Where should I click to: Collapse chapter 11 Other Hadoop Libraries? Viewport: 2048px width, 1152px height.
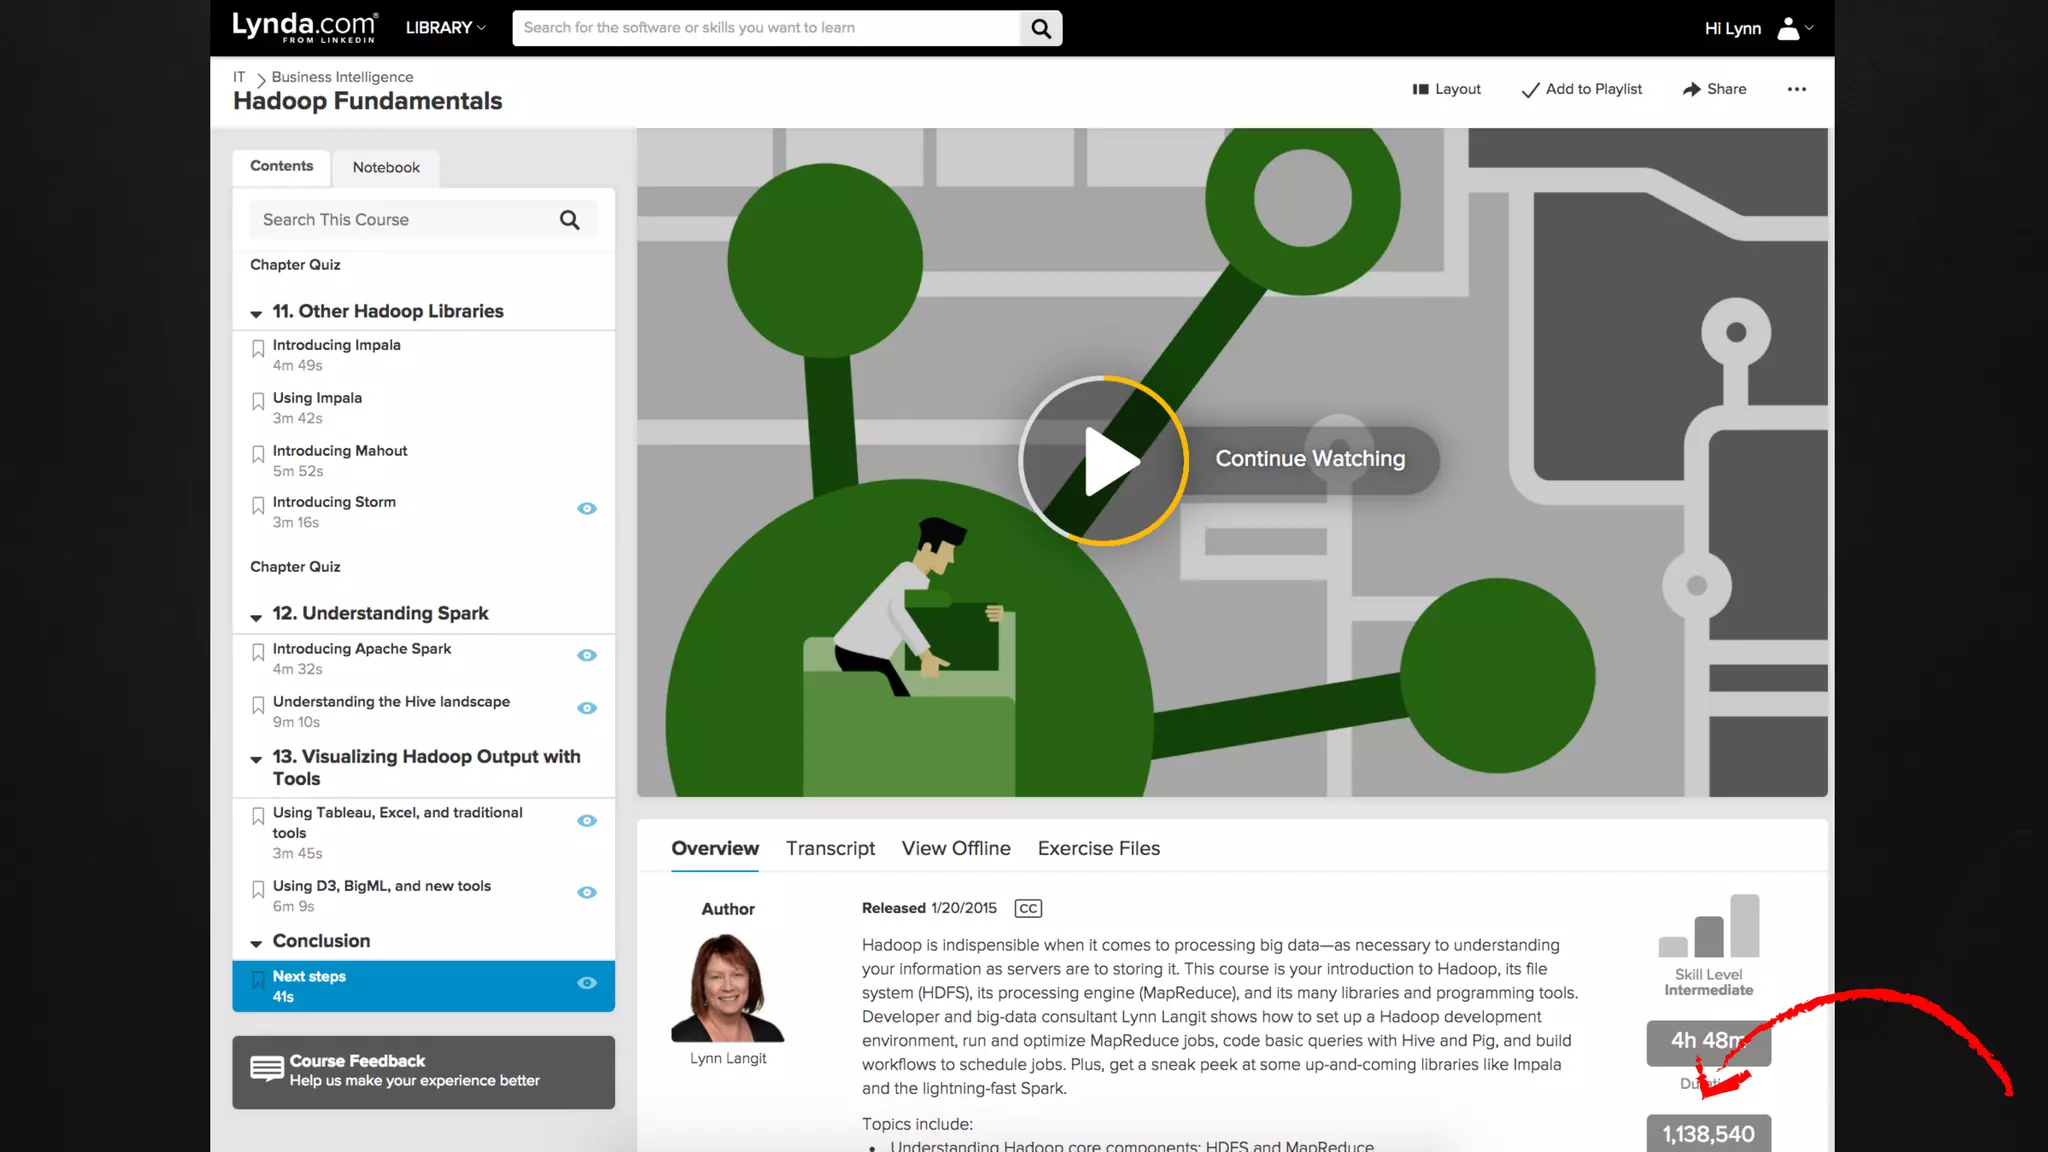tap(256, 313)
